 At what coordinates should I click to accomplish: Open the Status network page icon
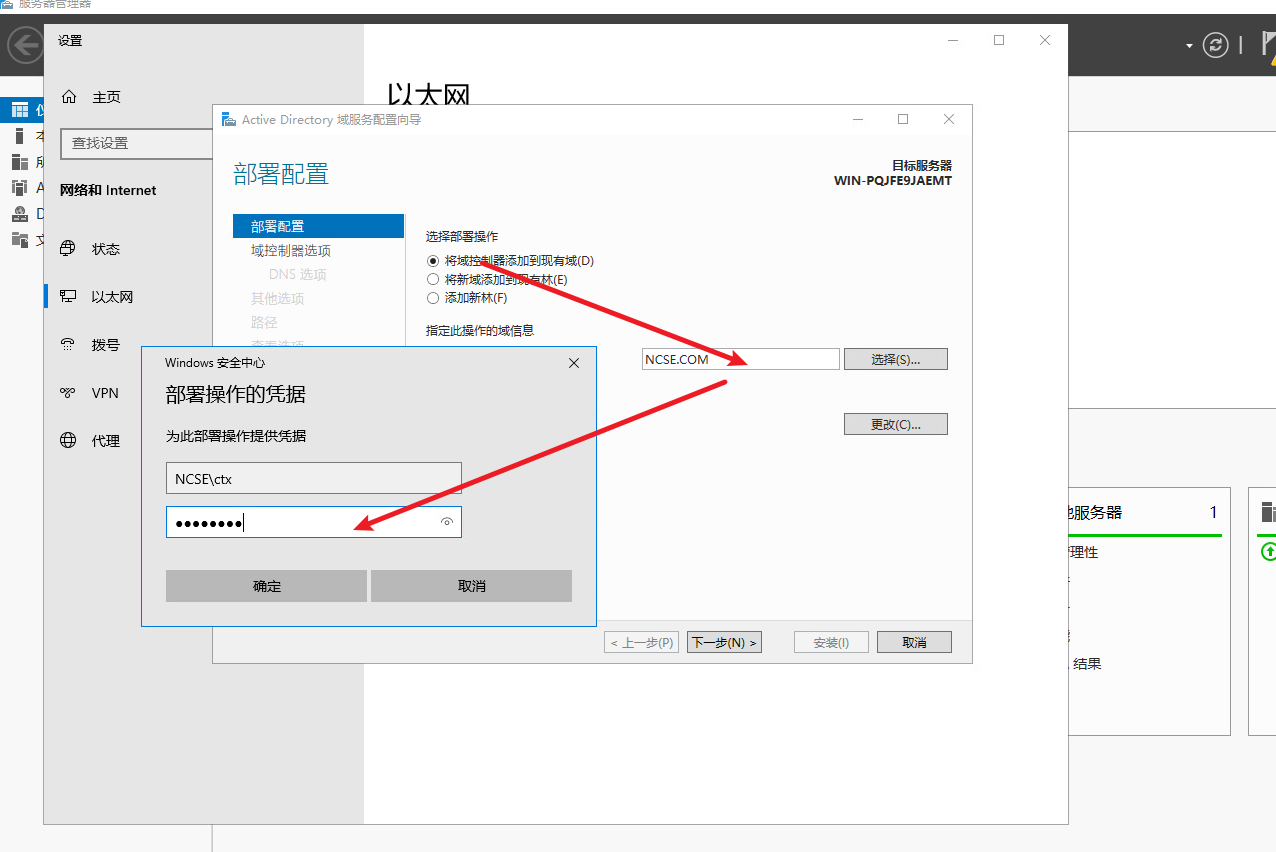tap(69, 249)
